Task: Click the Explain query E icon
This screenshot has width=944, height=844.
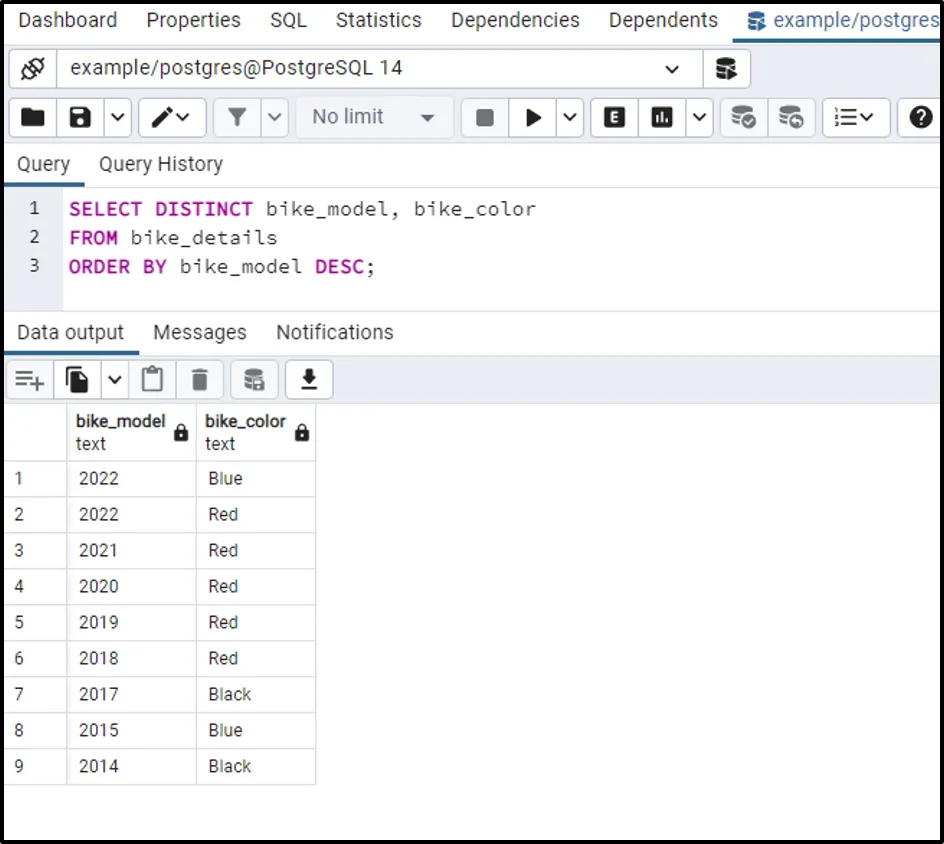Action: 614,118
